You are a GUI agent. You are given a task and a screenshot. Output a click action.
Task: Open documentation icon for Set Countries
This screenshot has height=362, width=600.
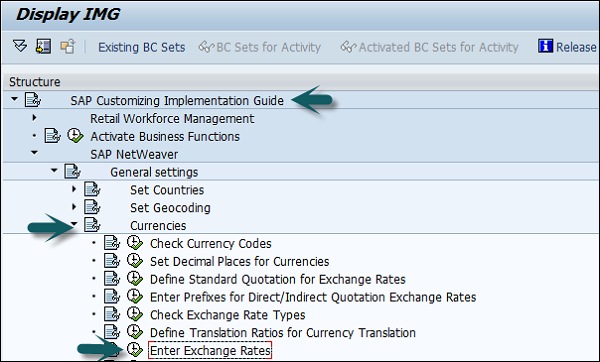(x=92, y=189)
